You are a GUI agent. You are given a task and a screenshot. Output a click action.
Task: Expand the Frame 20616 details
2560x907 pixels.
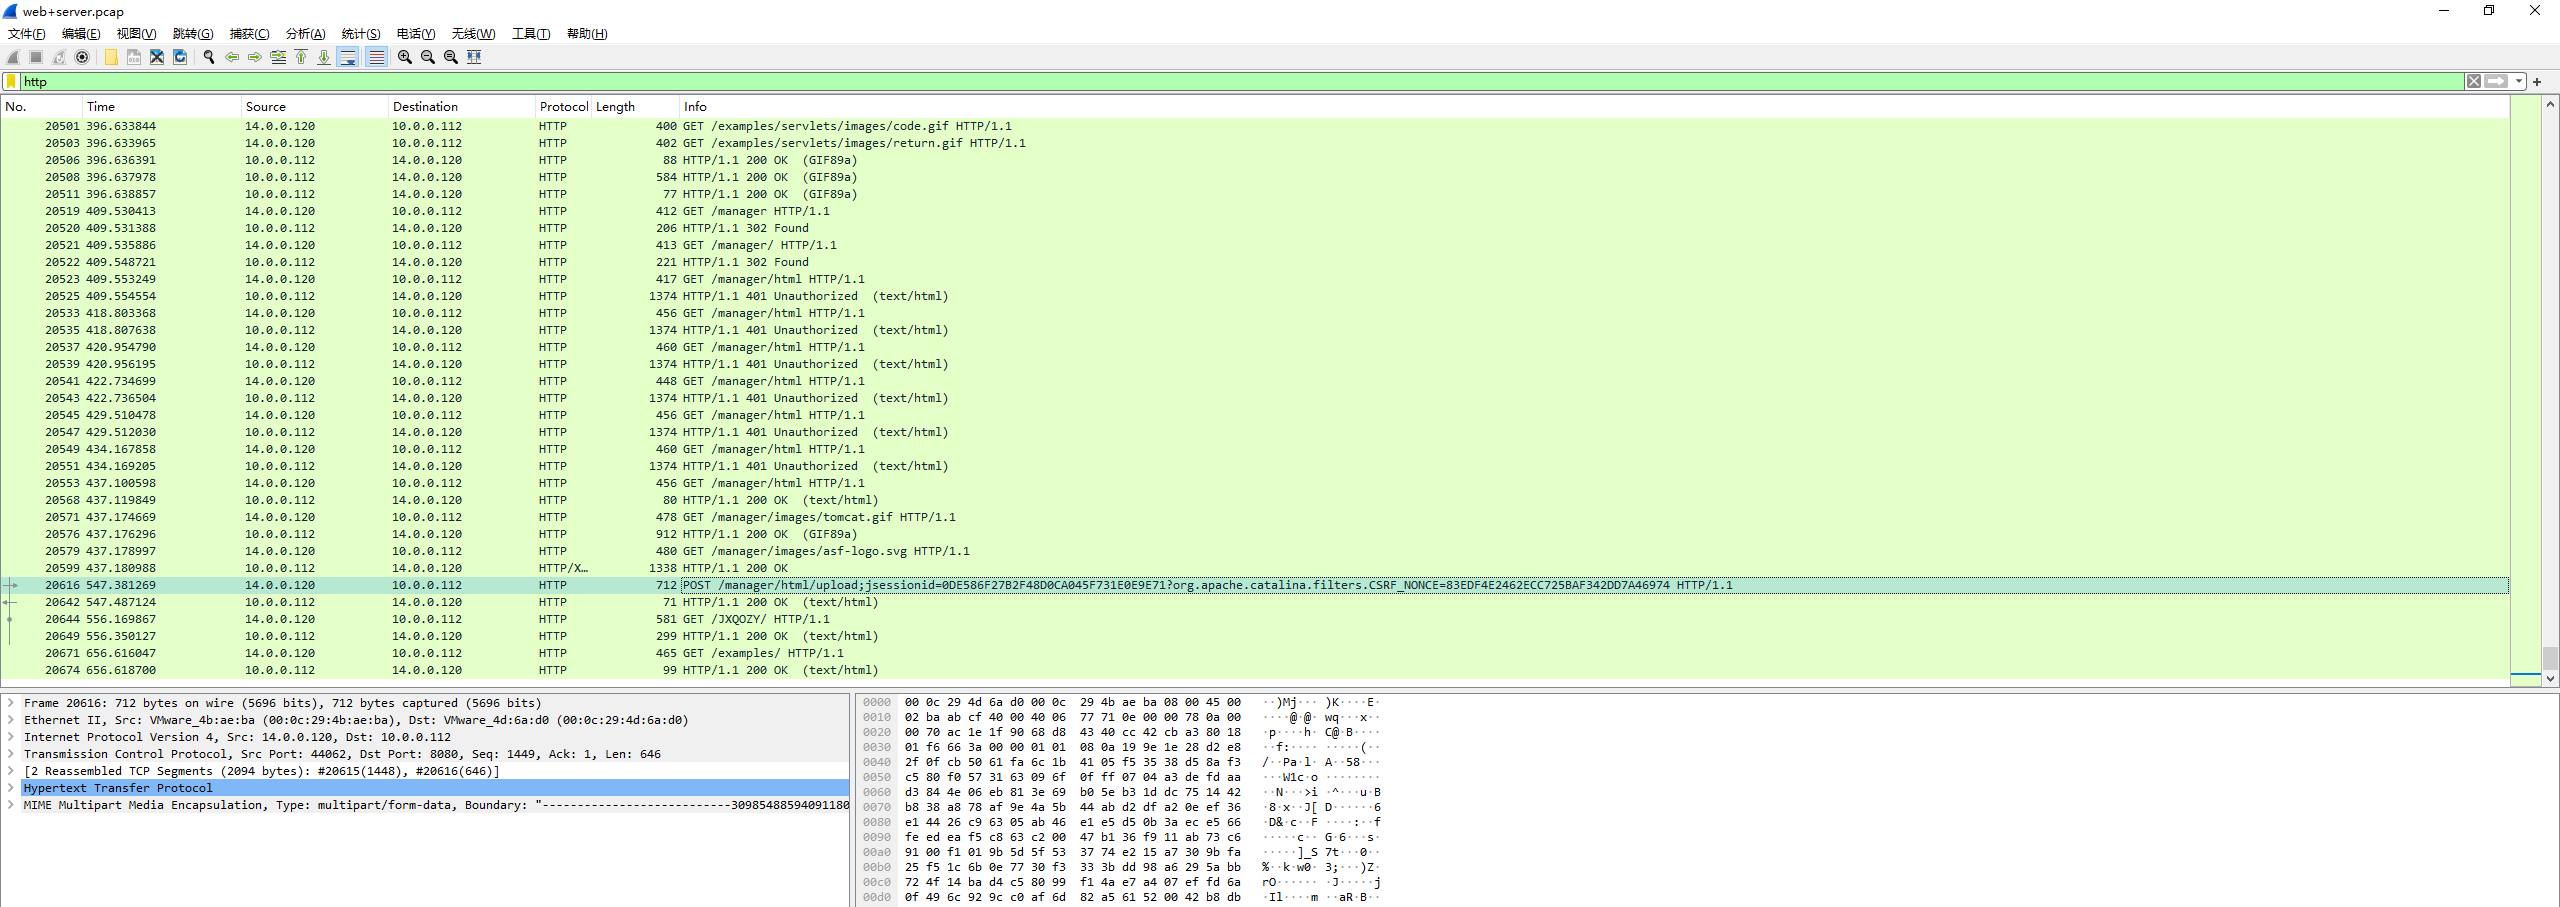tap(11, 703)
